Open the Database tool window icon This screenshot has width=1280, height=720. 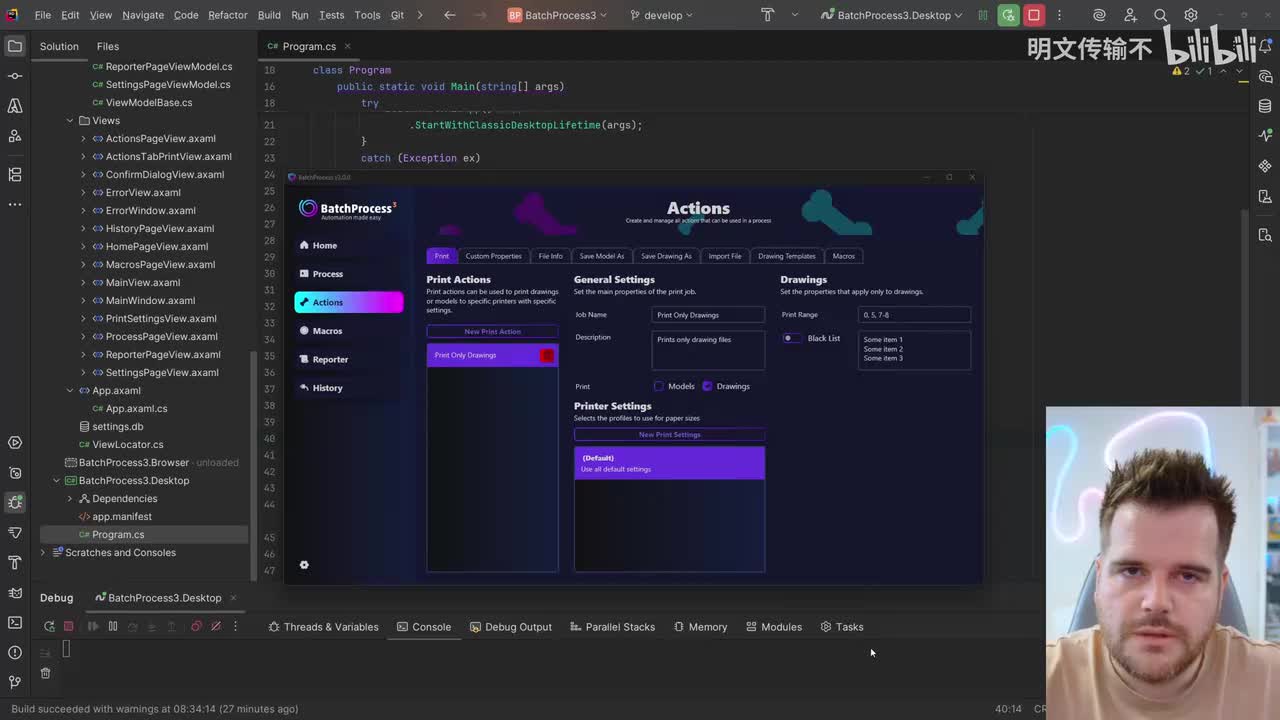pyautogui.click(x=1265, y=106)
